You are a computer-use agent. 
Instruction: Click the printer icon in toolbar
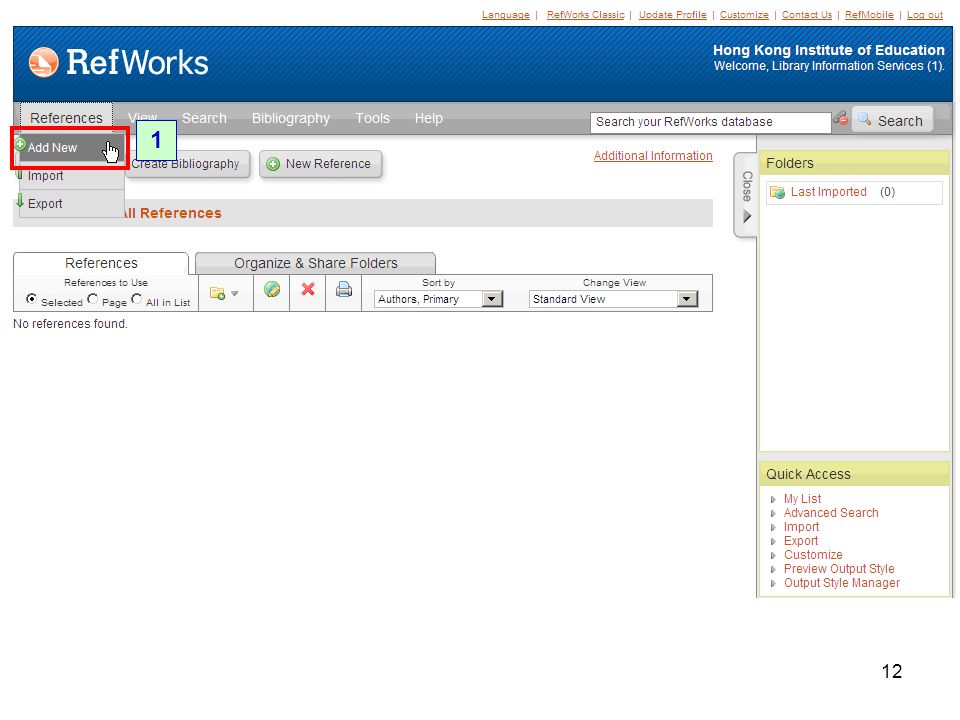pos(344,289)
